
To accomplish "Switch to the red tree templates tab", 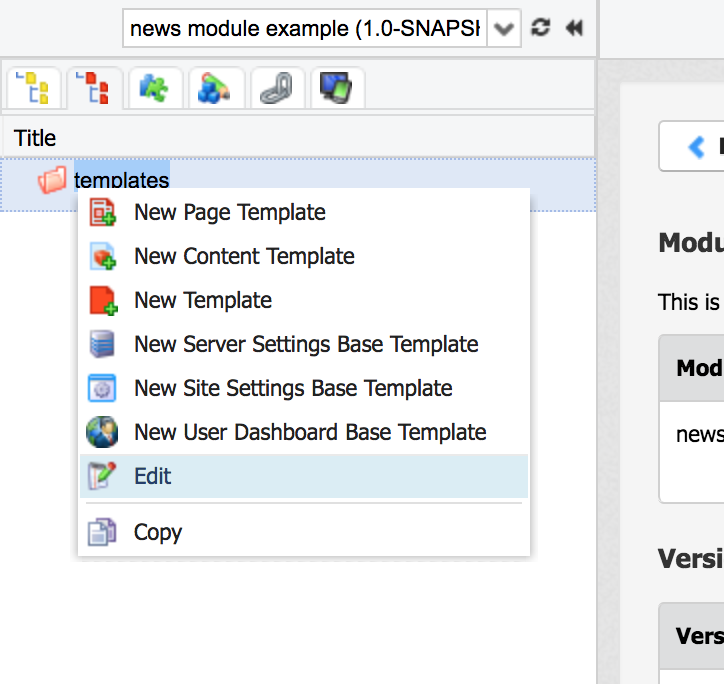I will [x=95, y=88].
